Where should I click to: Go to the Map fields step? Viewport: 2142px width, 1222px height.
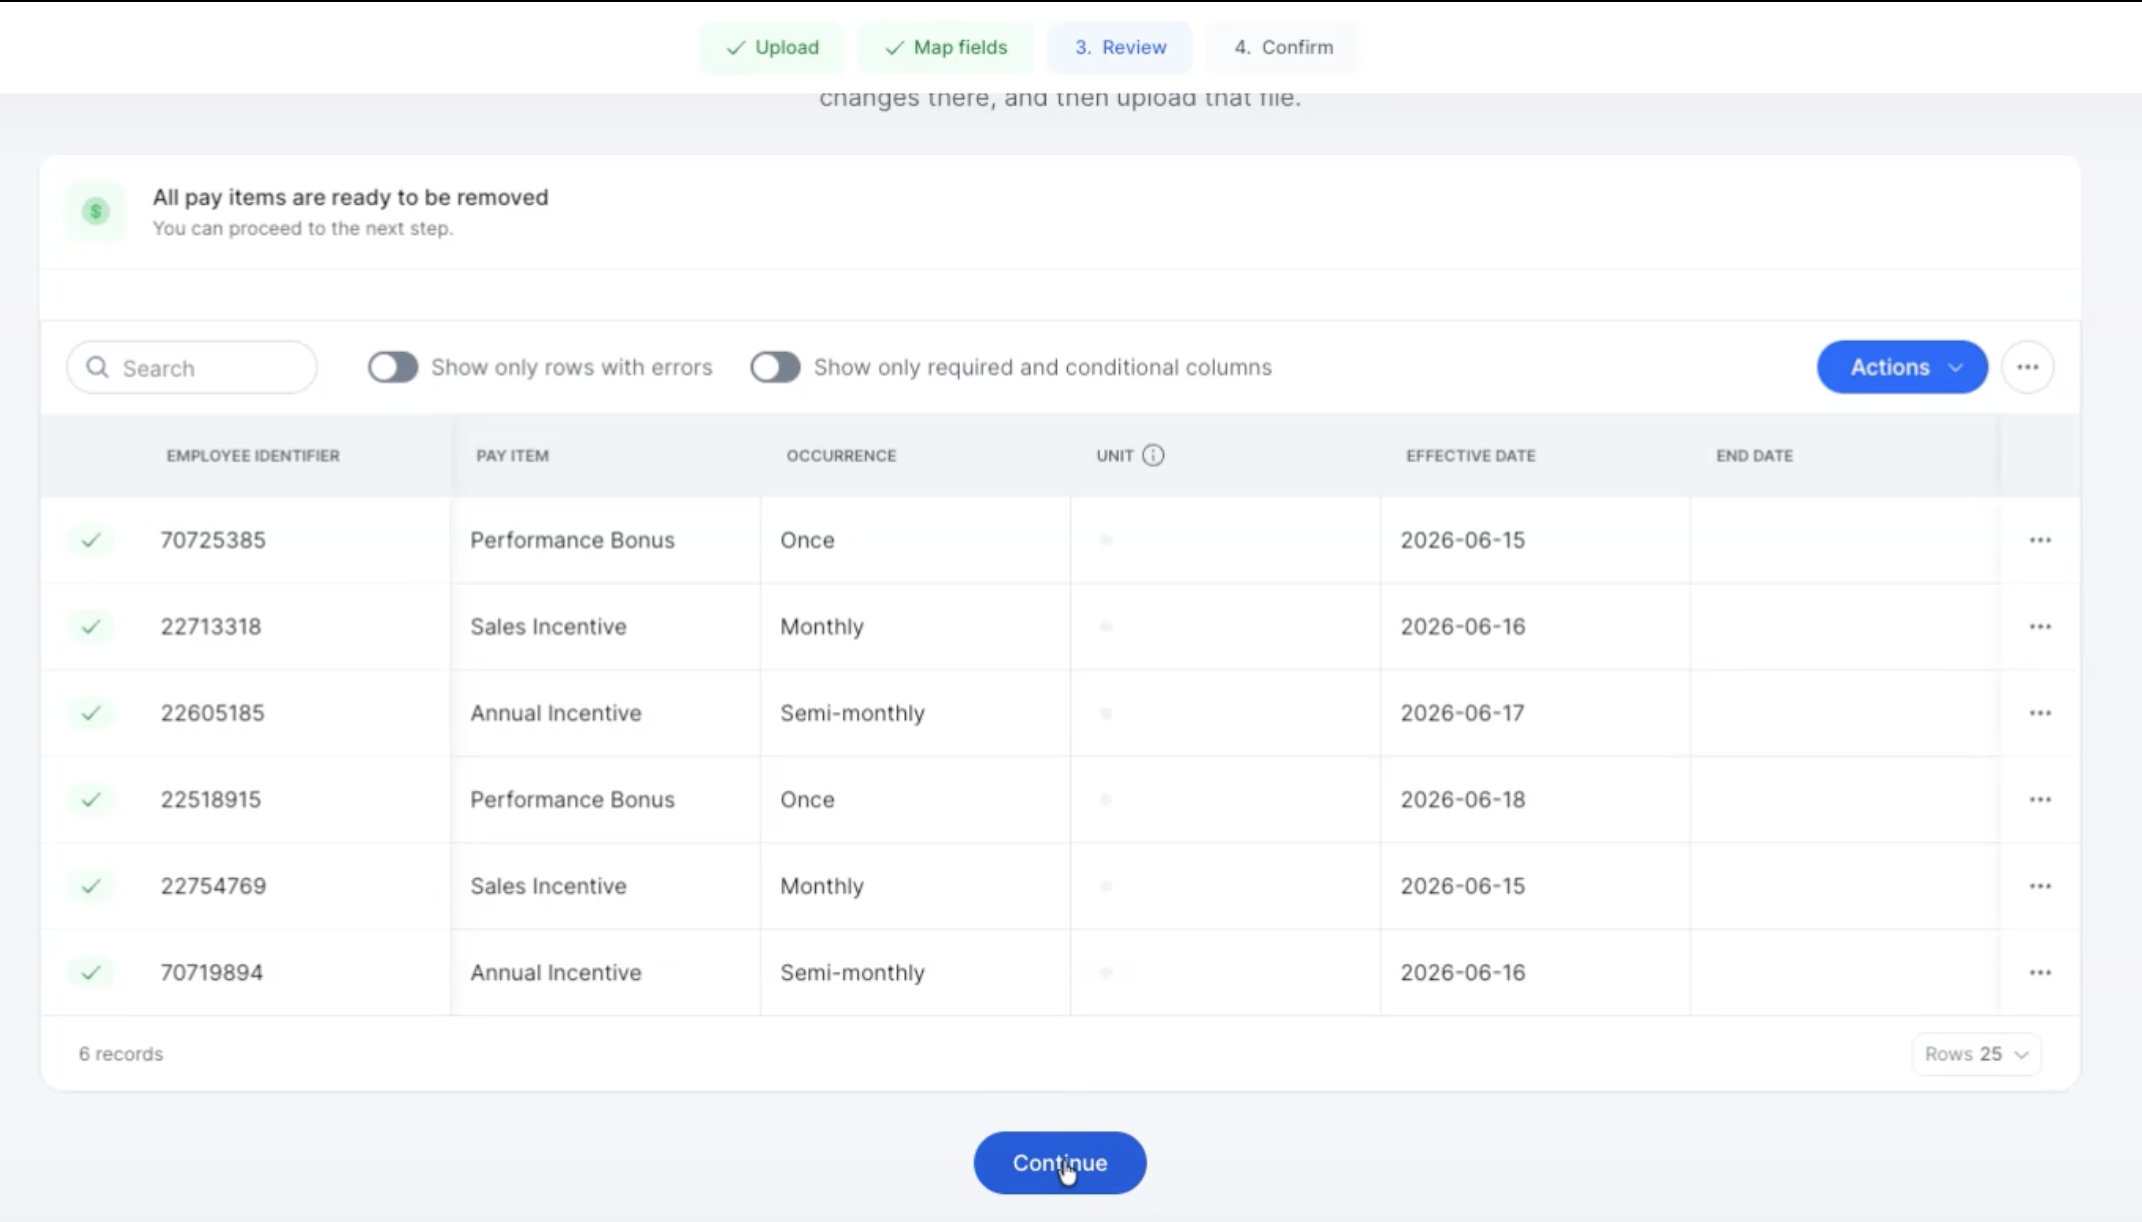click(x=946, y=47)
